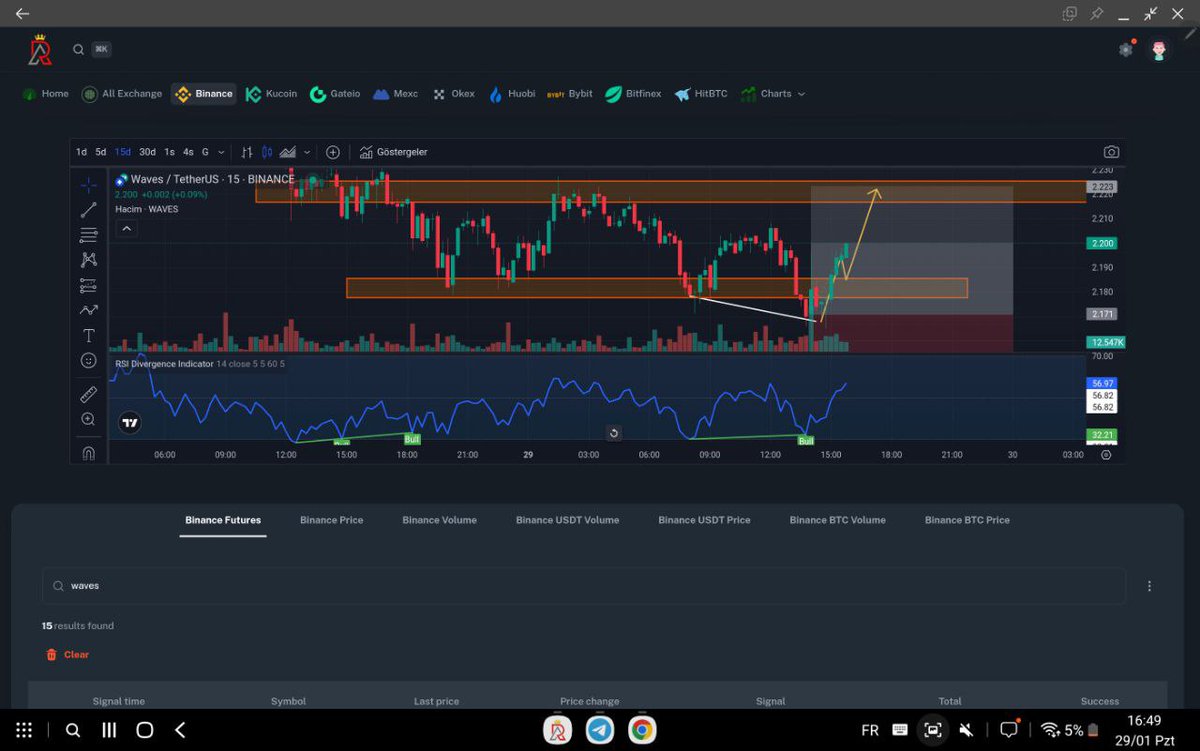The width and height of the screenshot is (1200, 751).
Task: Select the Text annotation tool
Action: [x=89, y=336]
